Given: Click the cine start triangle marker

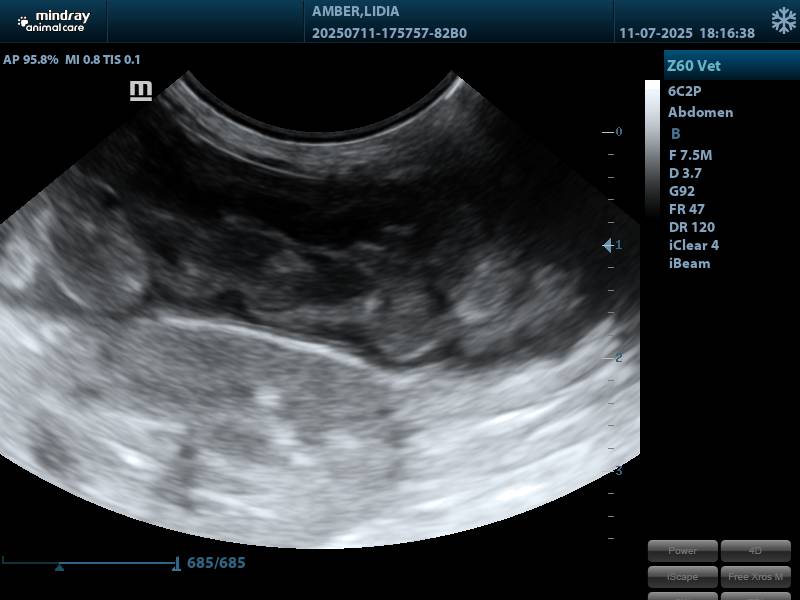Looking at the screenshot, I should pos(60,567).
